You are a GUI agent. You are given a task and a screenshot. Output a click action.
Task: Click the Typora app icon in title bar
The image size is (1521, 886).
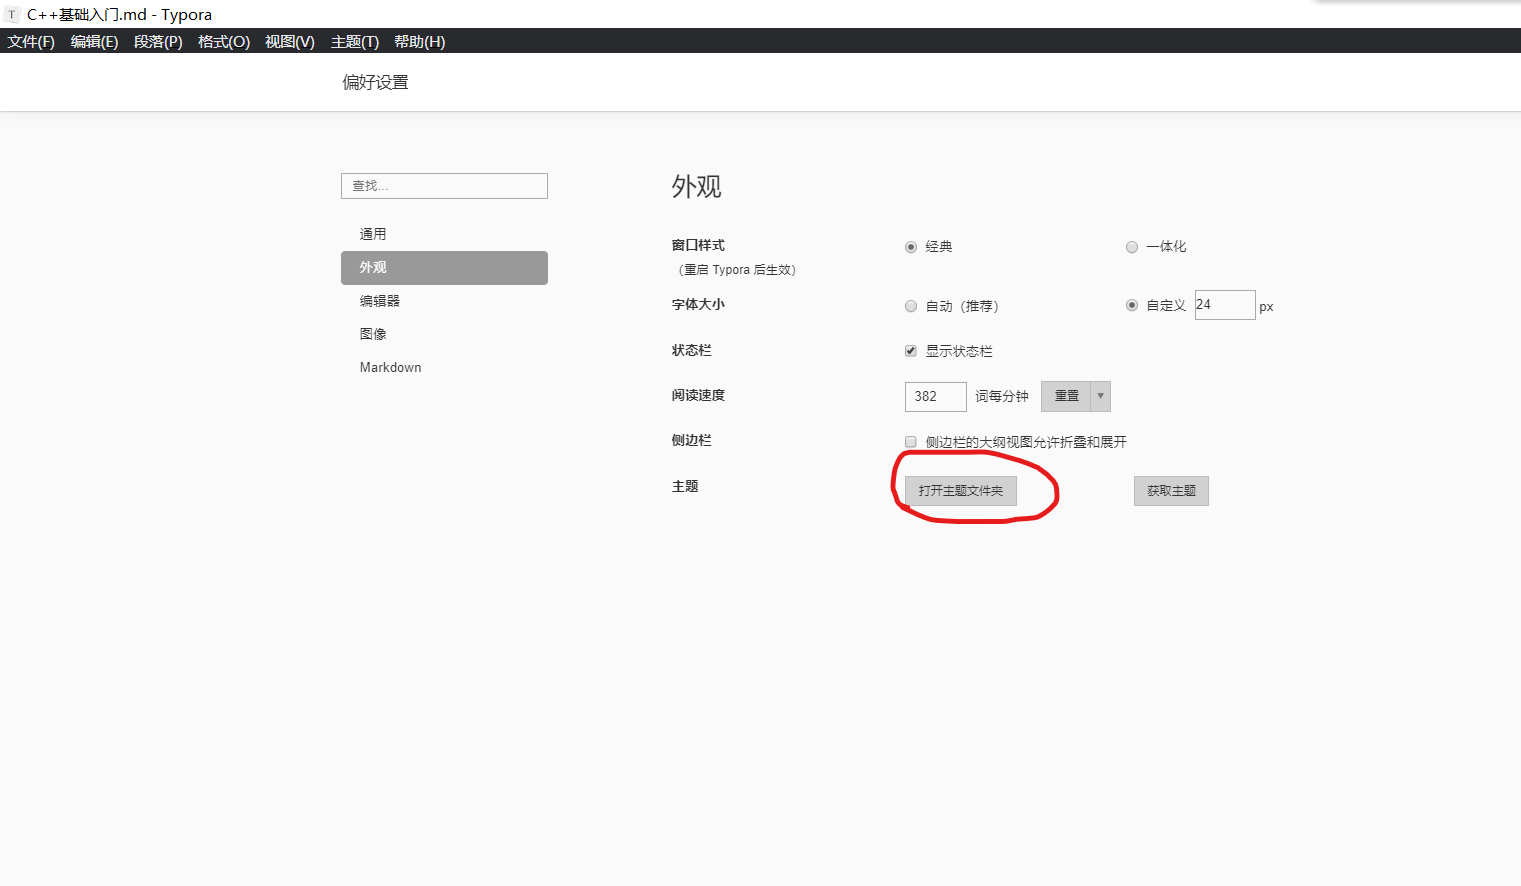11,14
